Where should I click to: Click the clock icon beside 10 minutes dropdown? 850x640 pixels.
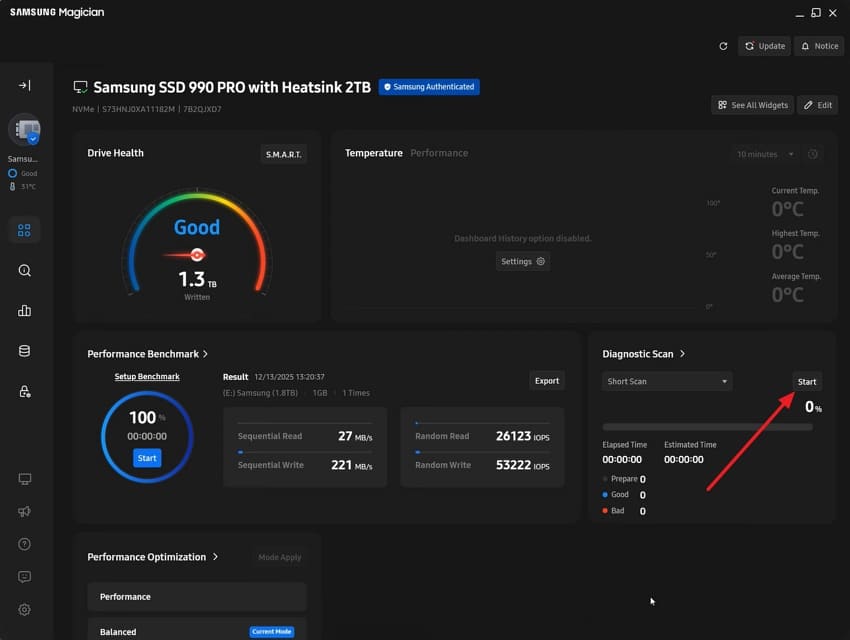click(813, 154)
